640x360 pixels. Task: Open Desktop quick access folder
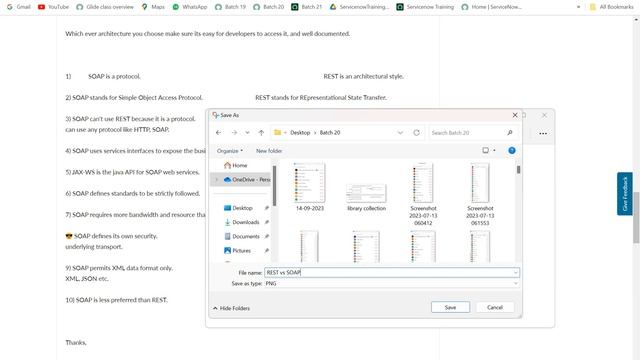pyautogui.click(x=238, y=208)
